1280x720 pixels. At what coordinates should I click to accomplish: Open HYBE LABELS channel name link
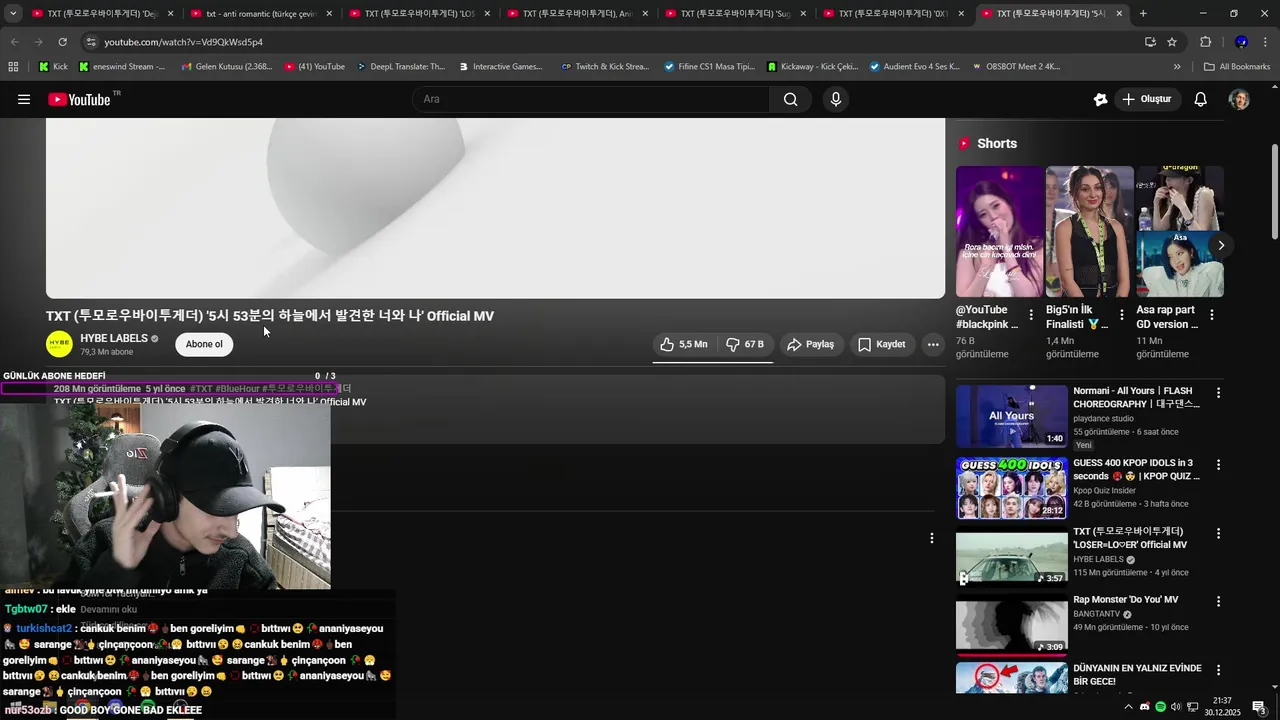(114, 338)
